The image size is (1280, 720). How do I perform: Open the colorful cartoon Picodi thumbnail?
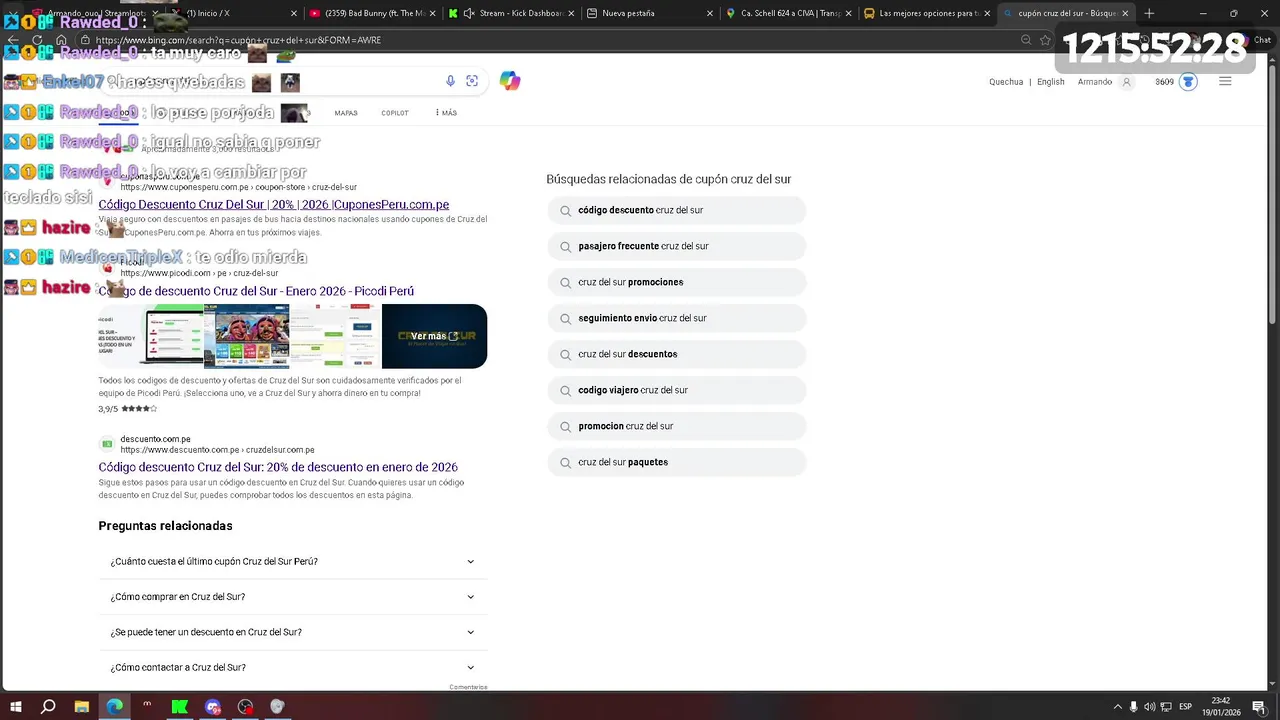(246, 336)
